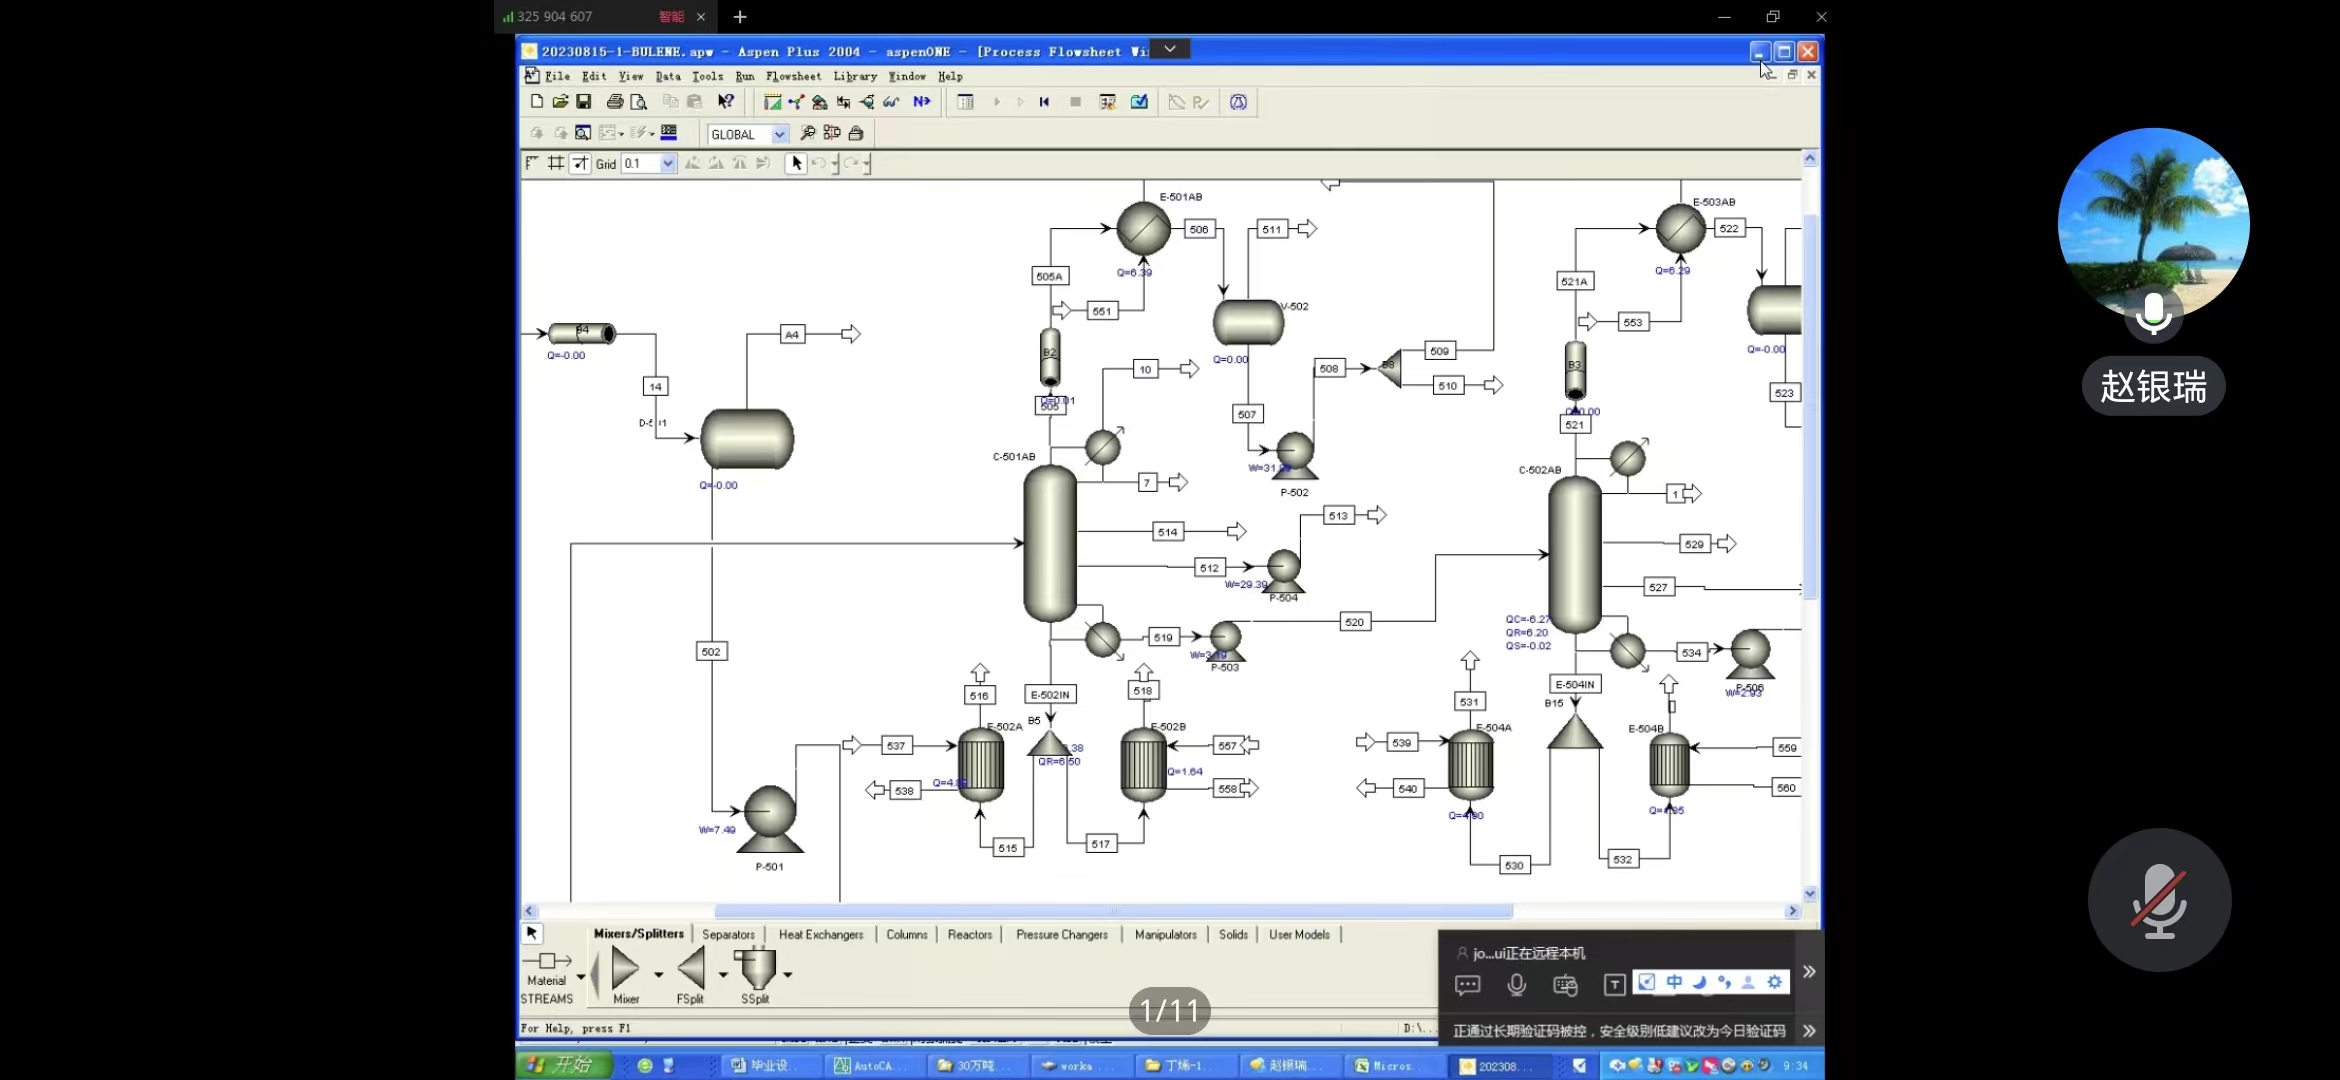Image resolution: width=2340 pixels, height=1080 pixels.
Task: Toggle Snap to Grid button
Action: (580, 163)
